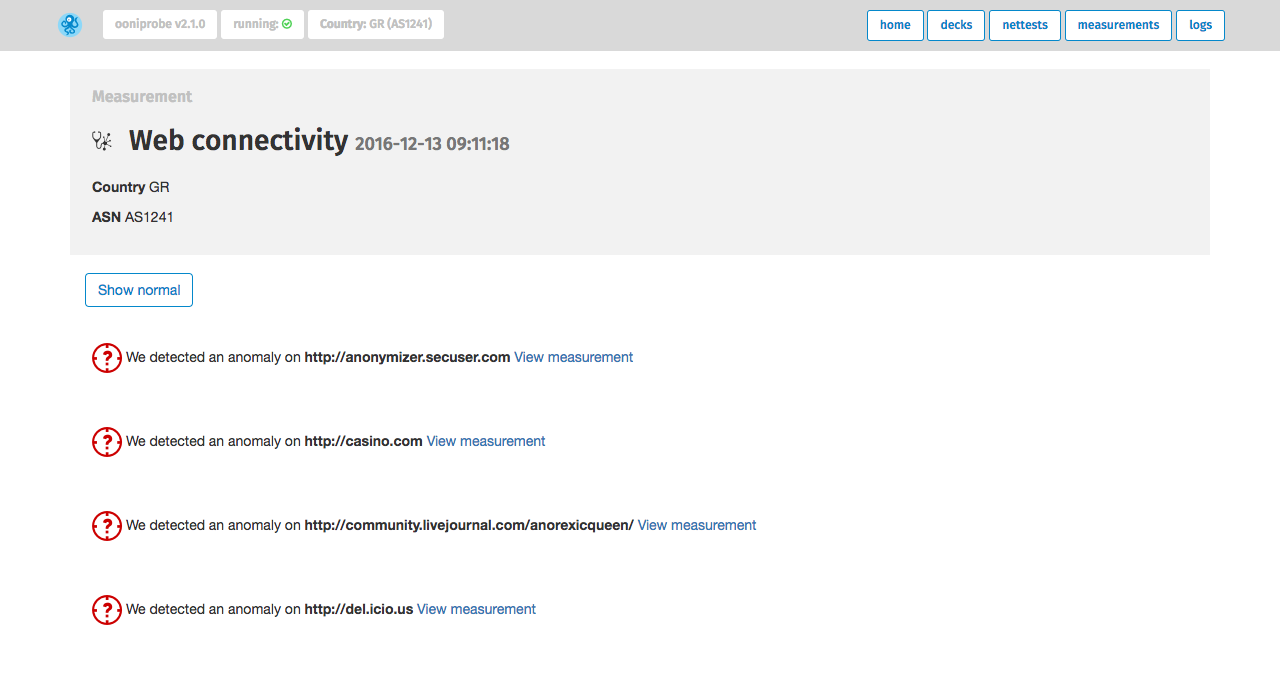Click the Web connectivity measurement heading
Screen dimensions: 1280x676
pos(238,141)
